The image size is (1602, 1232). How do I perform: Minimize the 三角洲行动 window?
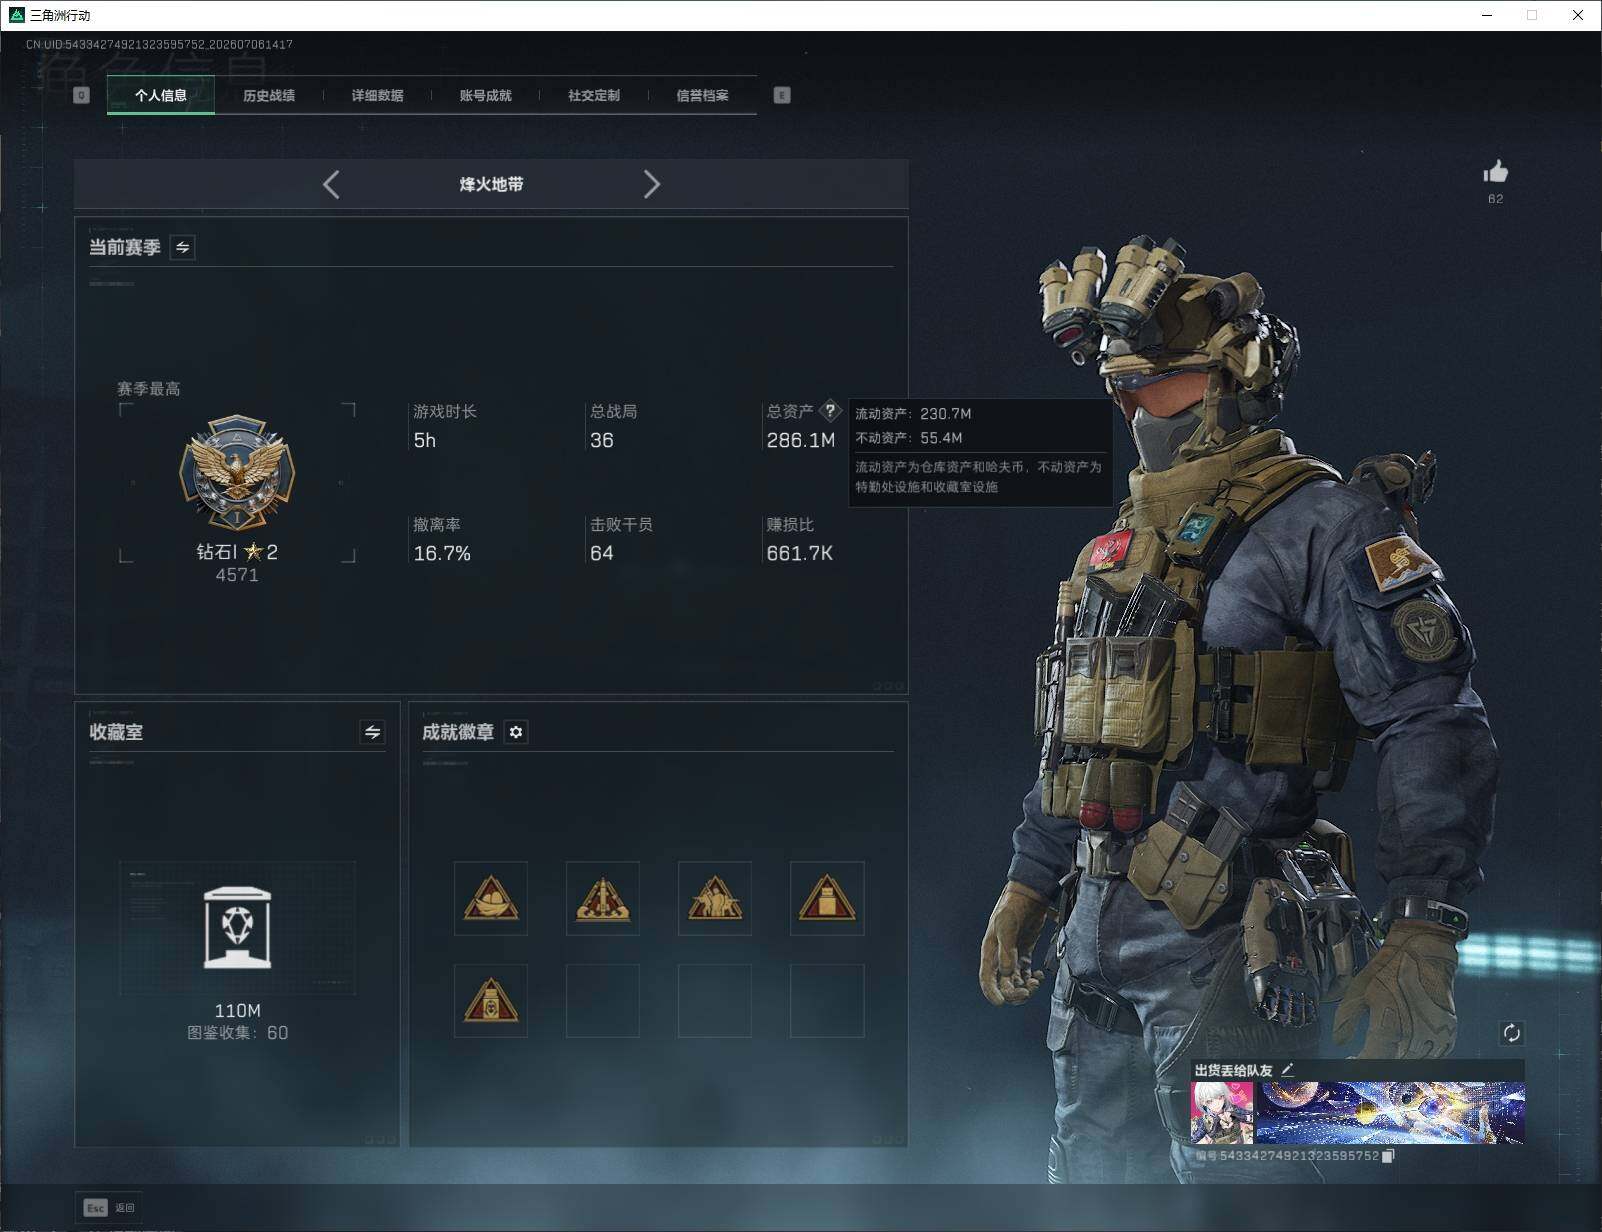[1487, 15]
